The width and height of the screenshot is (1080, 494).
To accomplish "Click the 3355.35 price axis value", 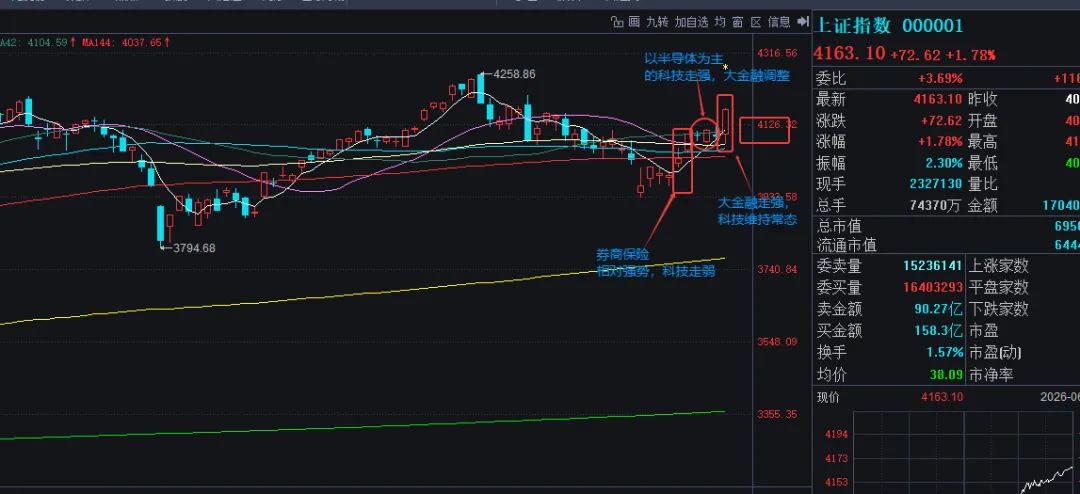I will coord(777,414).
